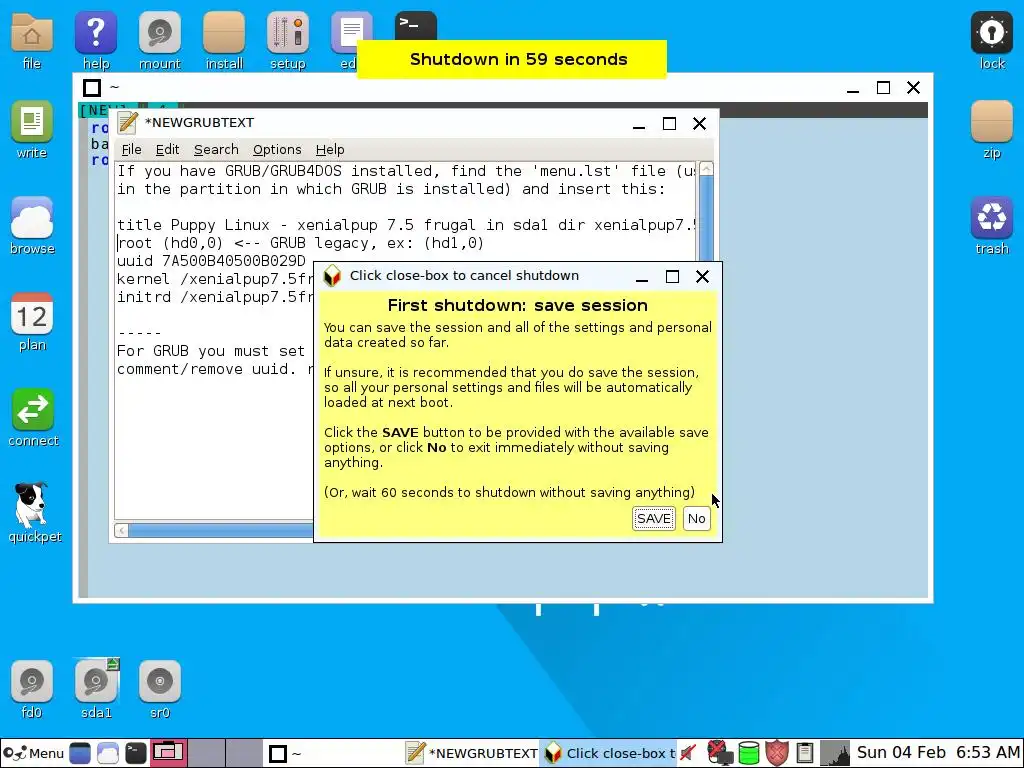This screenshot has height=768, width=1024.
Task: Maximize the shutdown dialog window
Action: click(x=672, y=277)
